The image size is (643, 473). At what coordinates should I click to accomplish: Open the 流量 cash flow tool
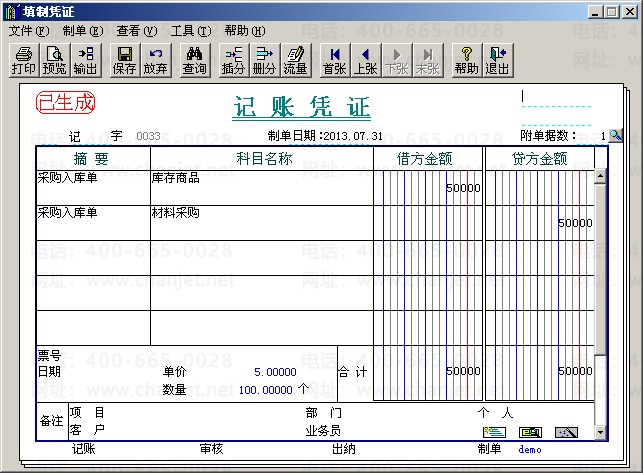click(295, 60)
